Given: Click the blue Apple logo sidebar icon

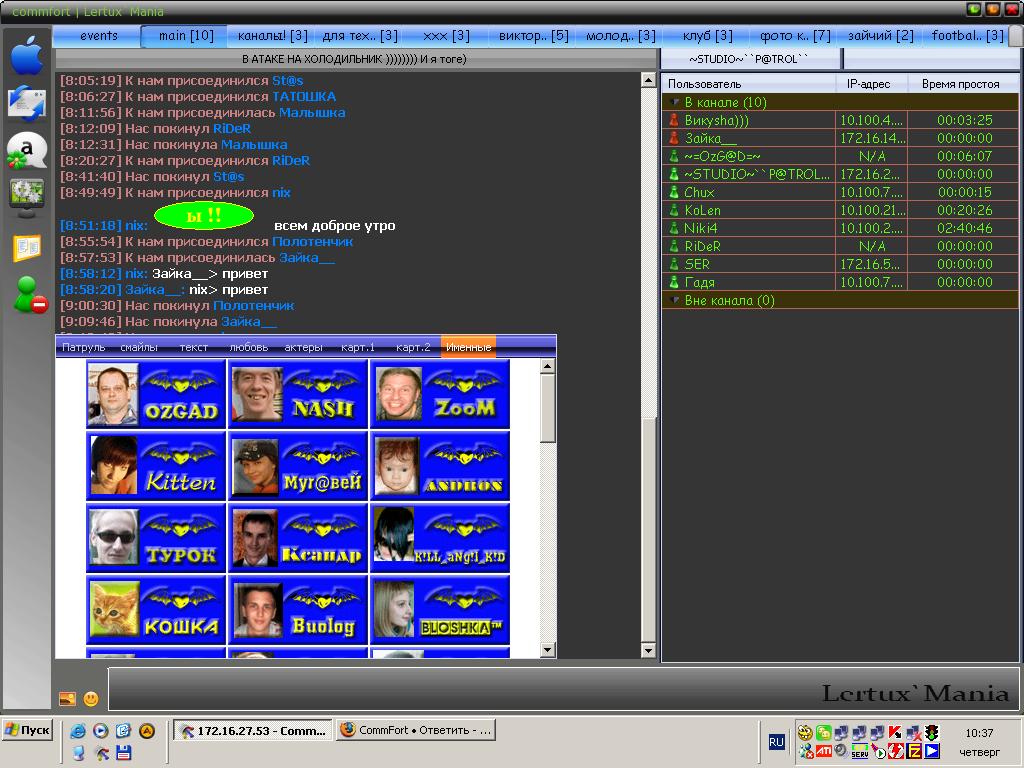Looking at the screenshot, I should point(27,57).
